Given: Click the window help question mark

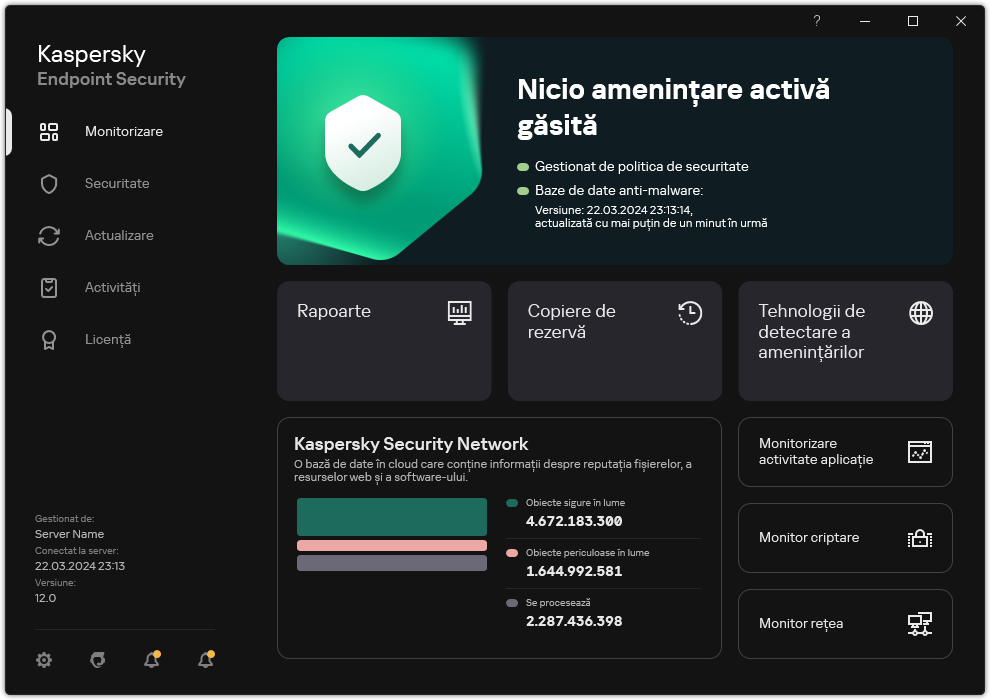Looking at the screenshot, I should (816, 20).
